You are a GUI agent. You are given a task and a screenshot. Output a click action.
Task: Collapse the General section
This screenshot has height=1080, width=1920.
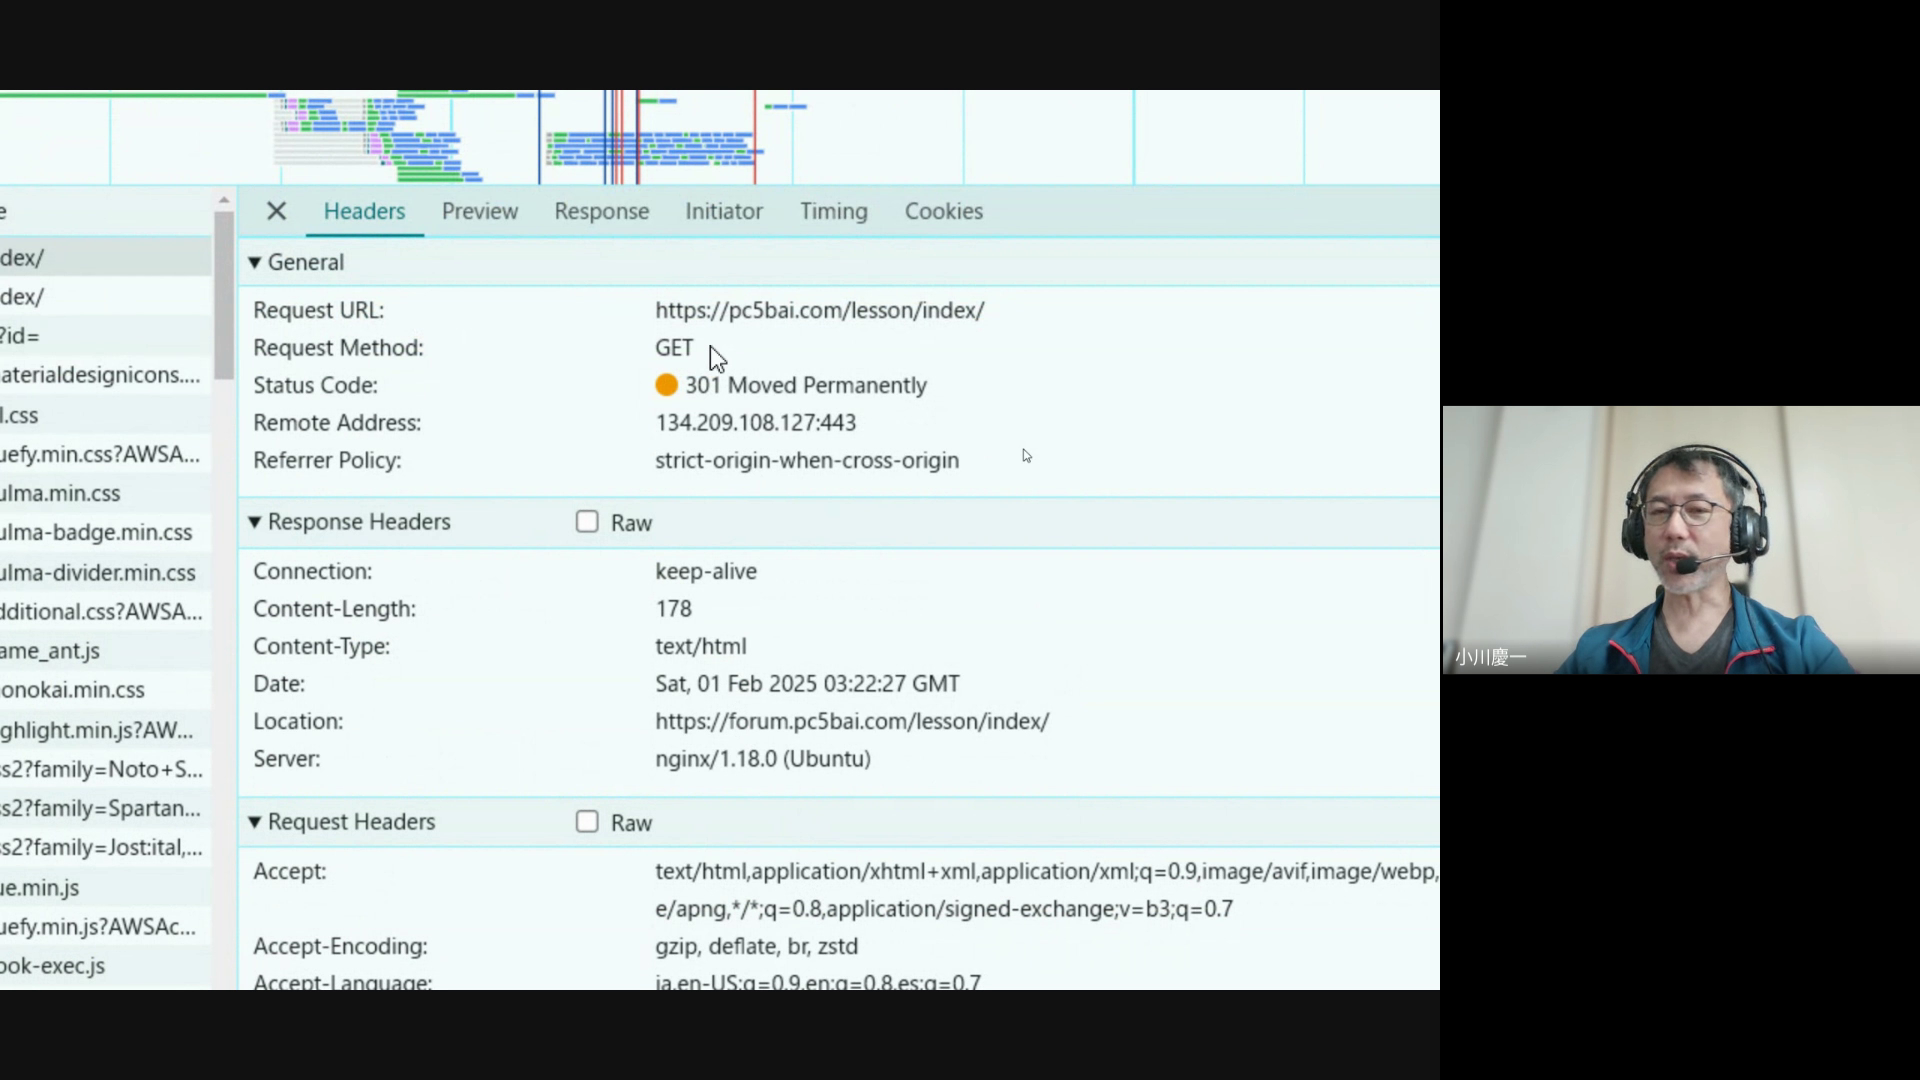255,262
